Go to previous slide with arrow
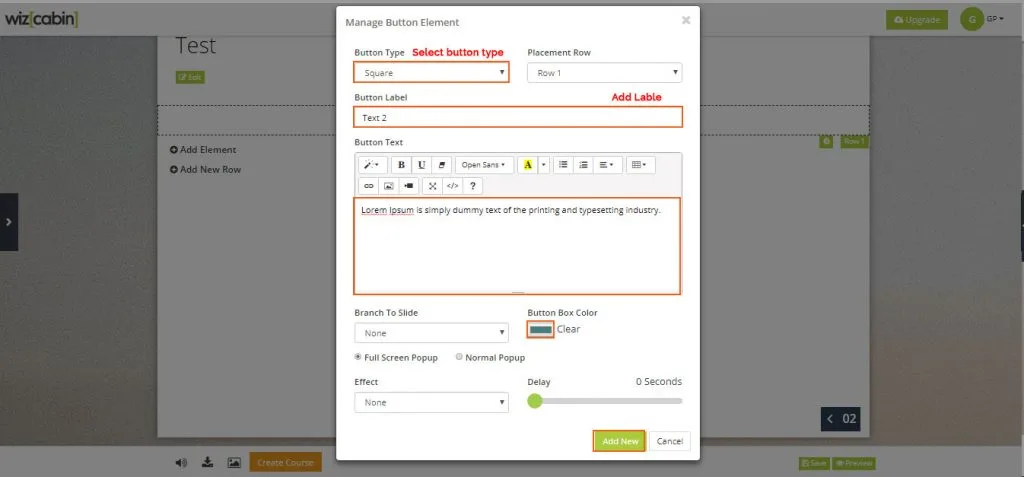 pos(830,419)
